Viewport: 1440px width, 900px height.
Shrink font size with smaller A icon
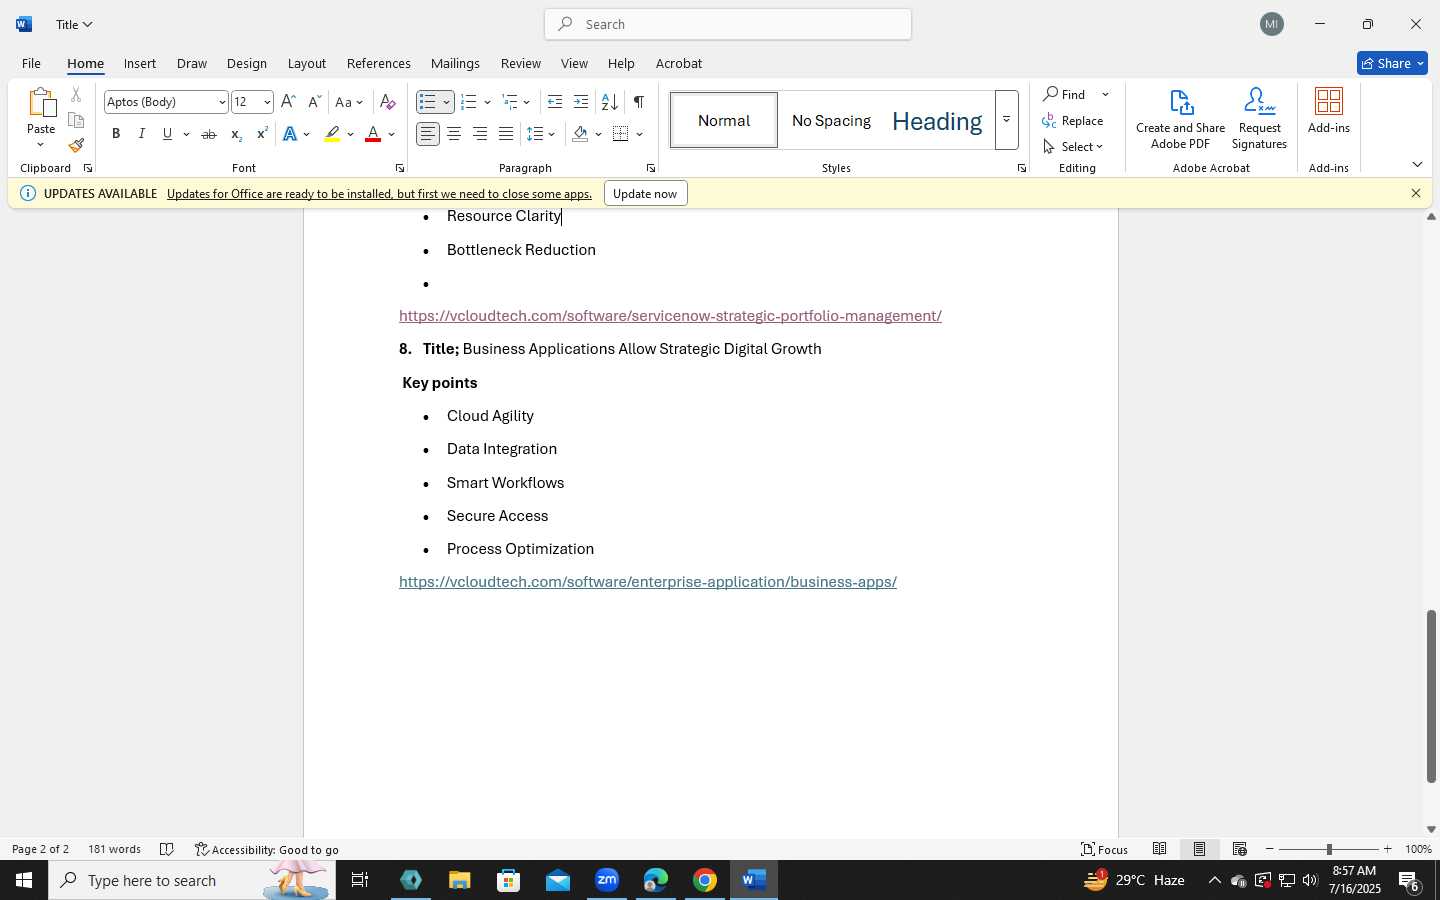click(x=314, y=102)
